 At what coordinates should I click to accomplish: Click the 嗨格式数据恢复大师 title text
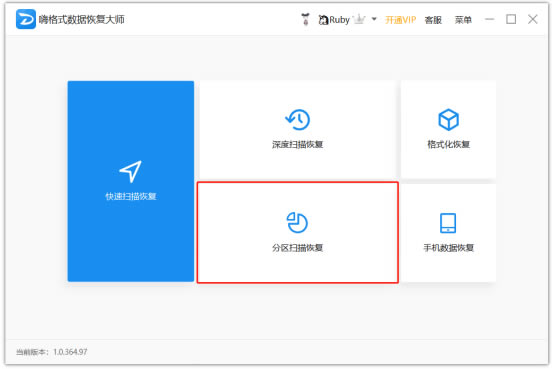82,19
